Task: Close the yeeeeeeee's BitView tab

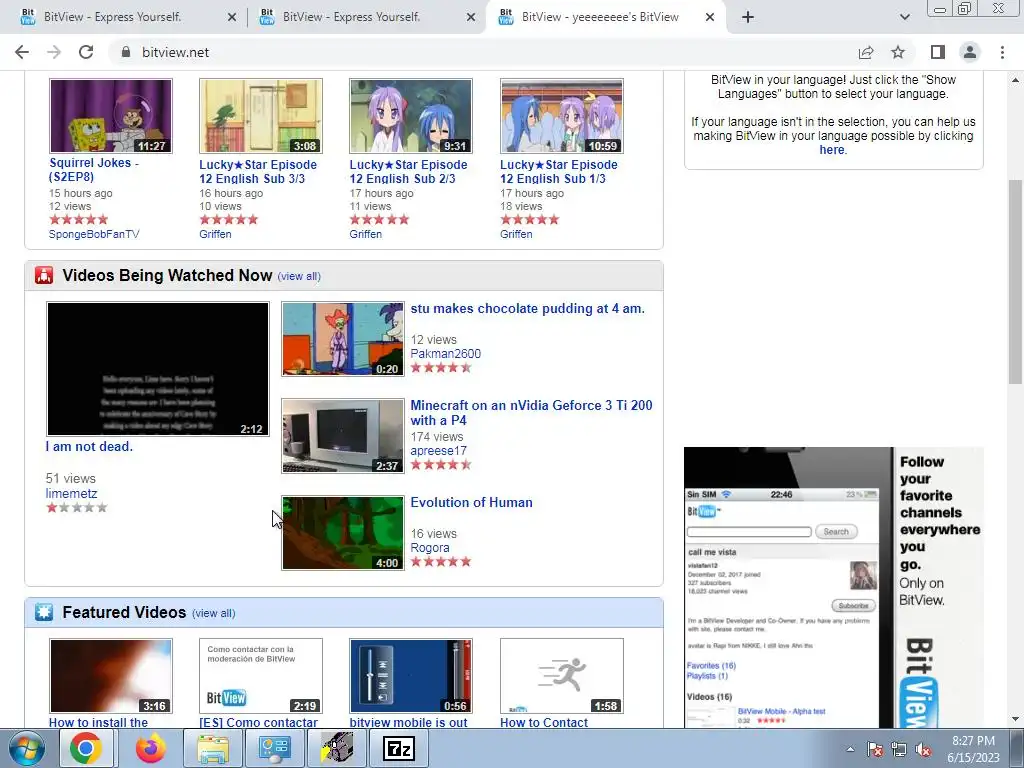Action: tap(710, 18)
